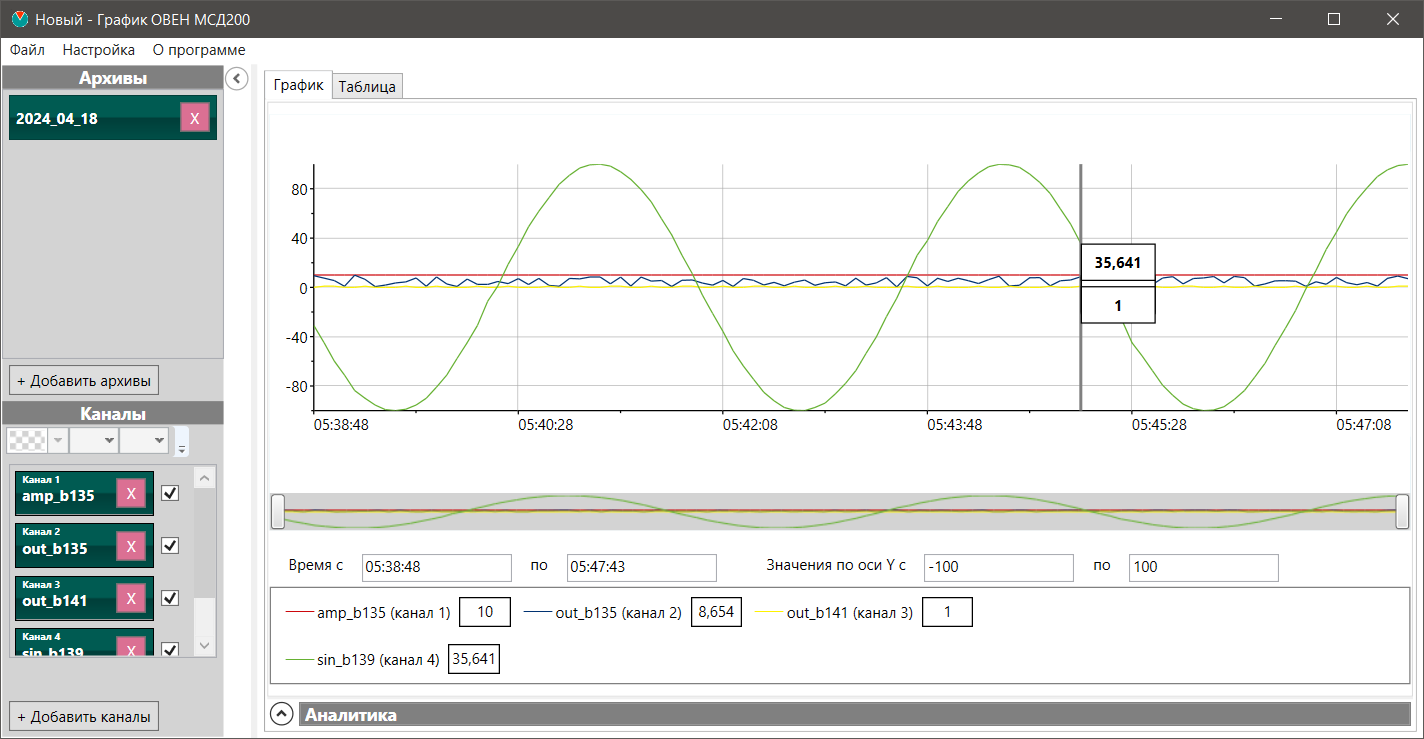Screen dimensions: 1424x739
Task: Uncheck visibility of channel amp_b135
Action: coord(170,493)
